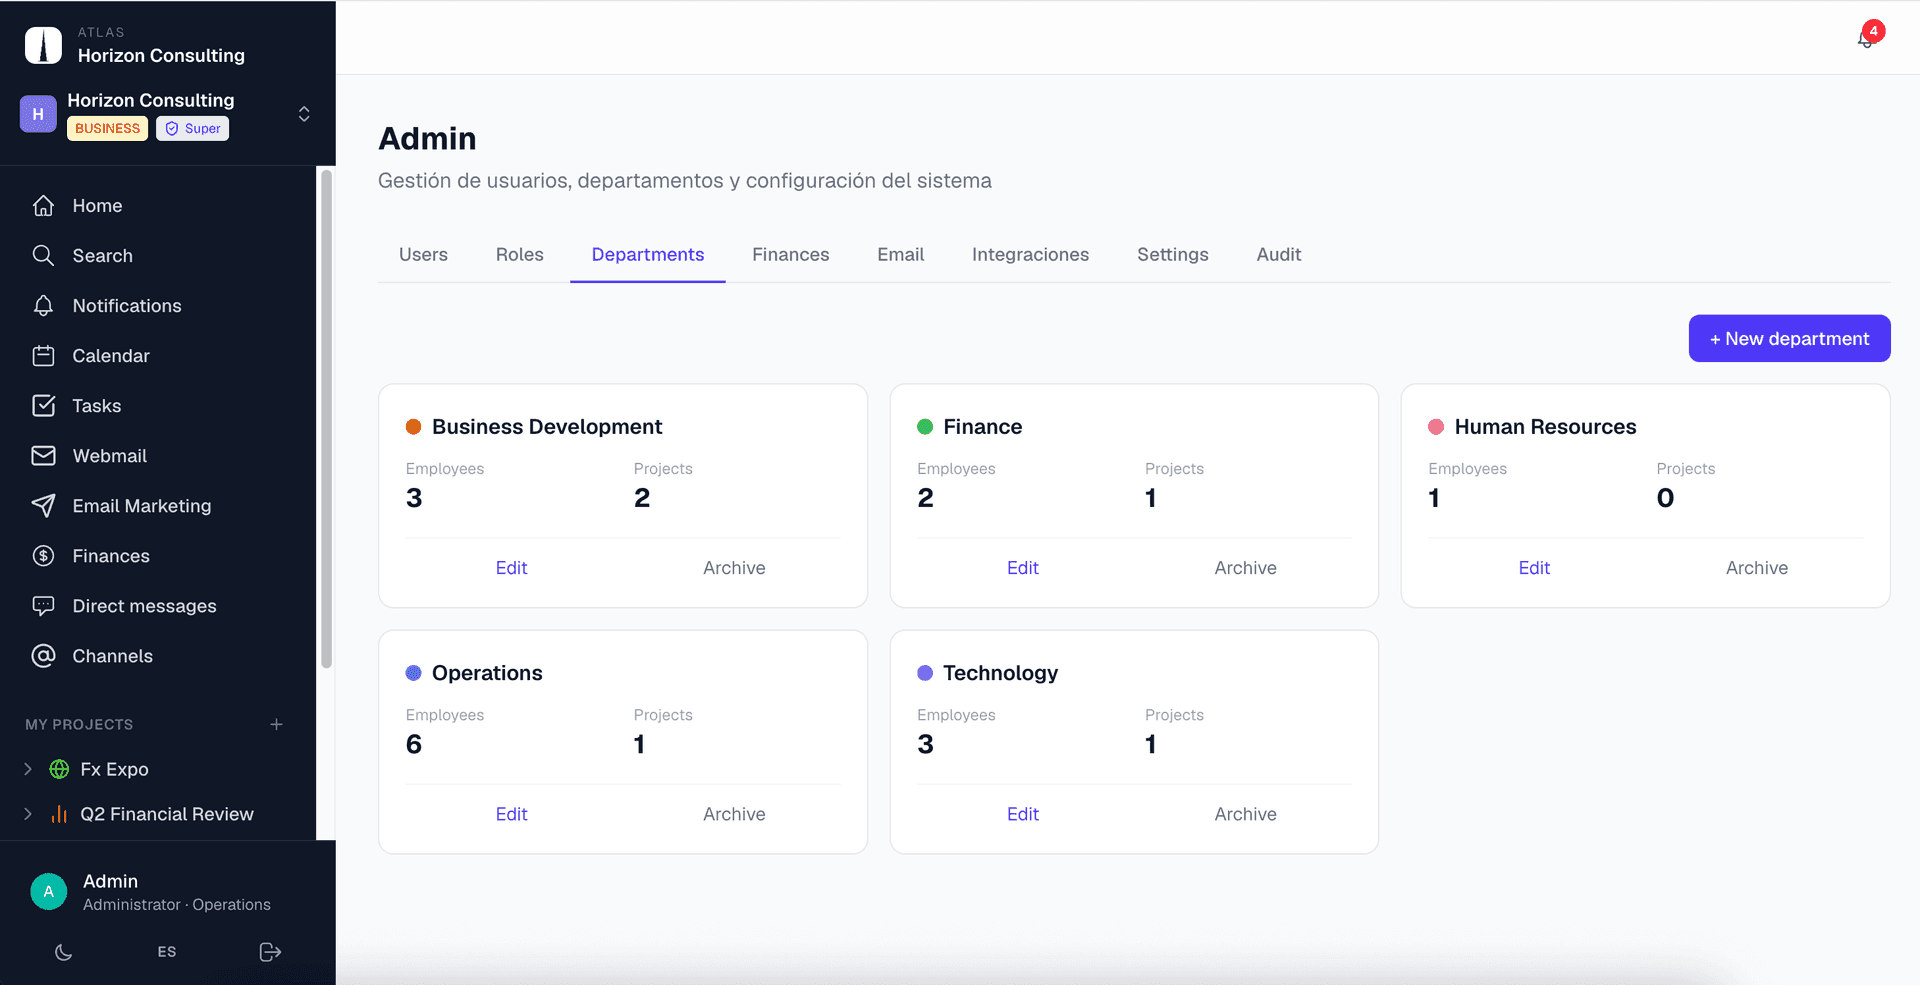
Task: Click the Human Resources card title
Action: point(1545,427)
